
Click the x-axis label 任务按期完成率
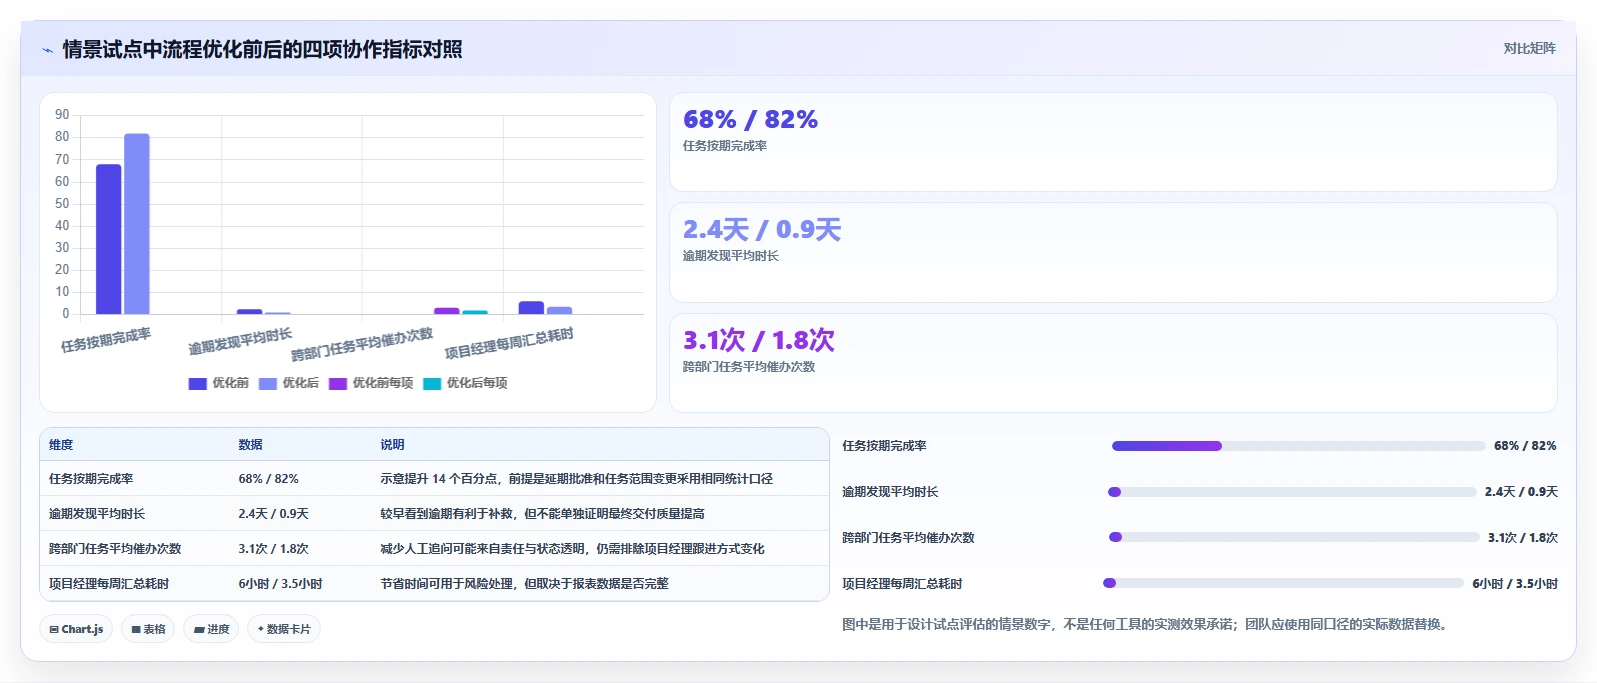coord(106,340)
